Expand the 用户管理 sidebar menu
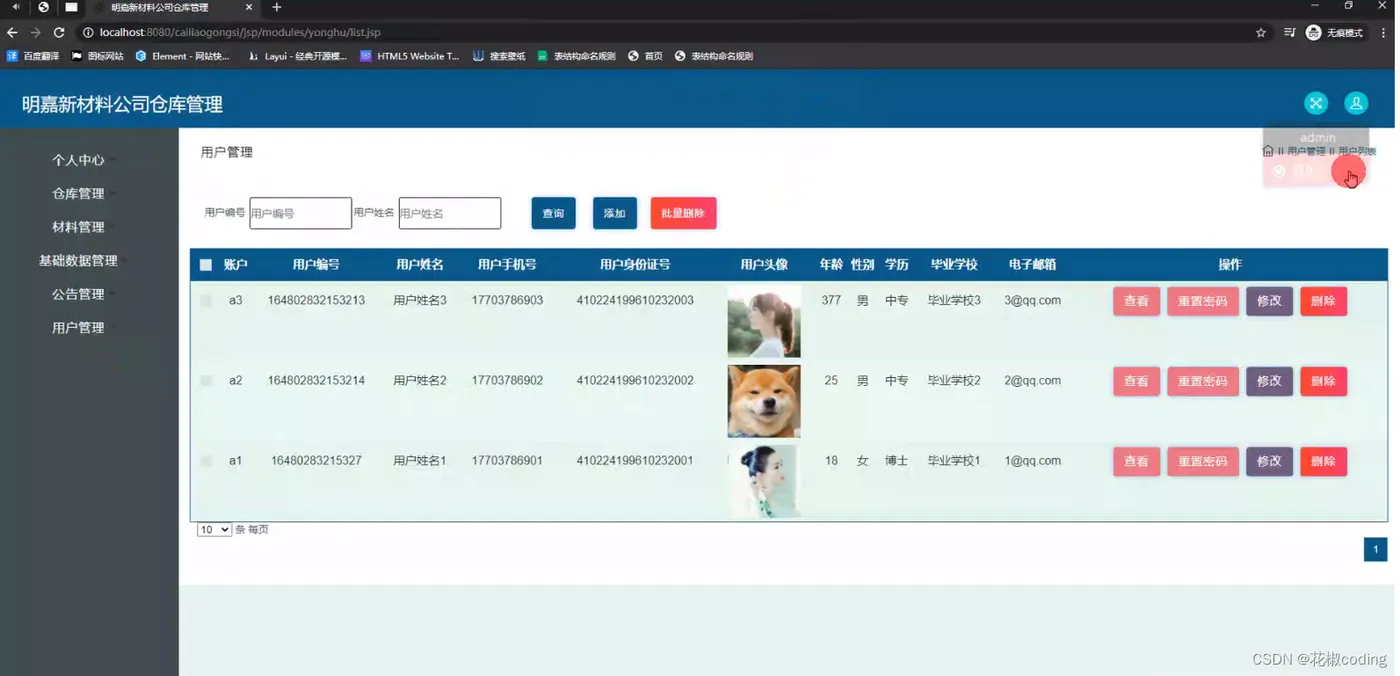The width and height of the screenshot is (1400, 676). [x=78, y=327]
